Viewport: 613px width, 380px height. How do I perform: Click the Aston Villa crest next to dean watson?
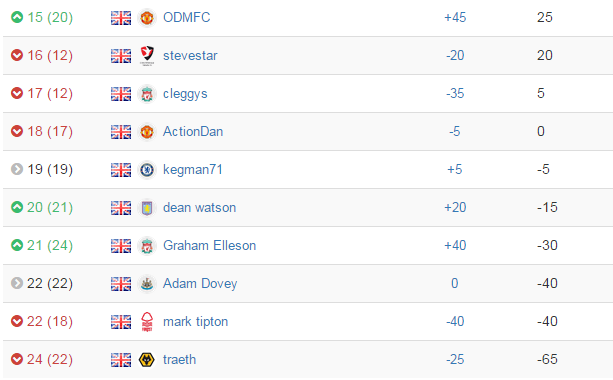(147, 208)
